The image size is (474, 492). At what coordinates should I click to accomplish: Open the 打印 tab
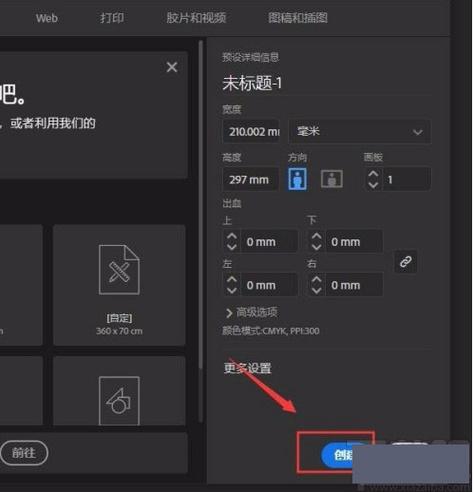112,18
